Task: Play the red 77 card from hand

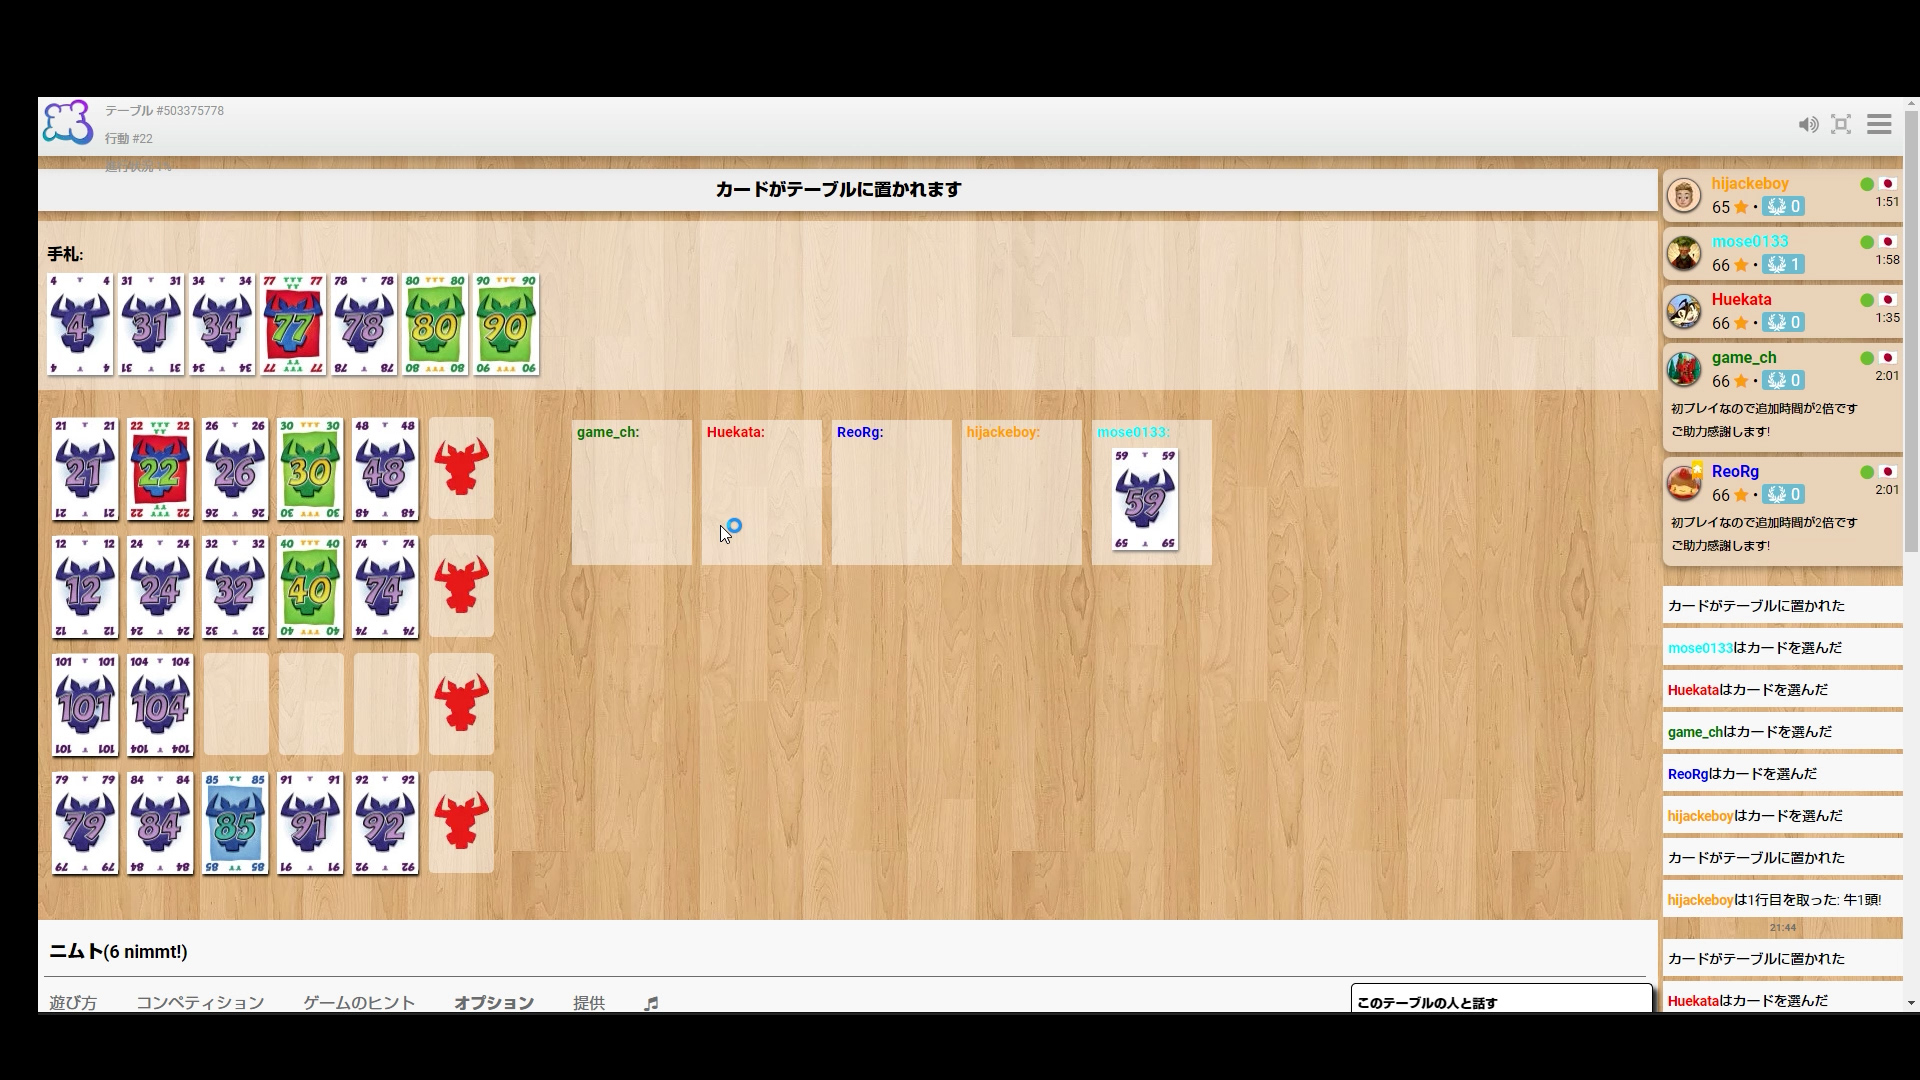Action: (x=293, y=325)
